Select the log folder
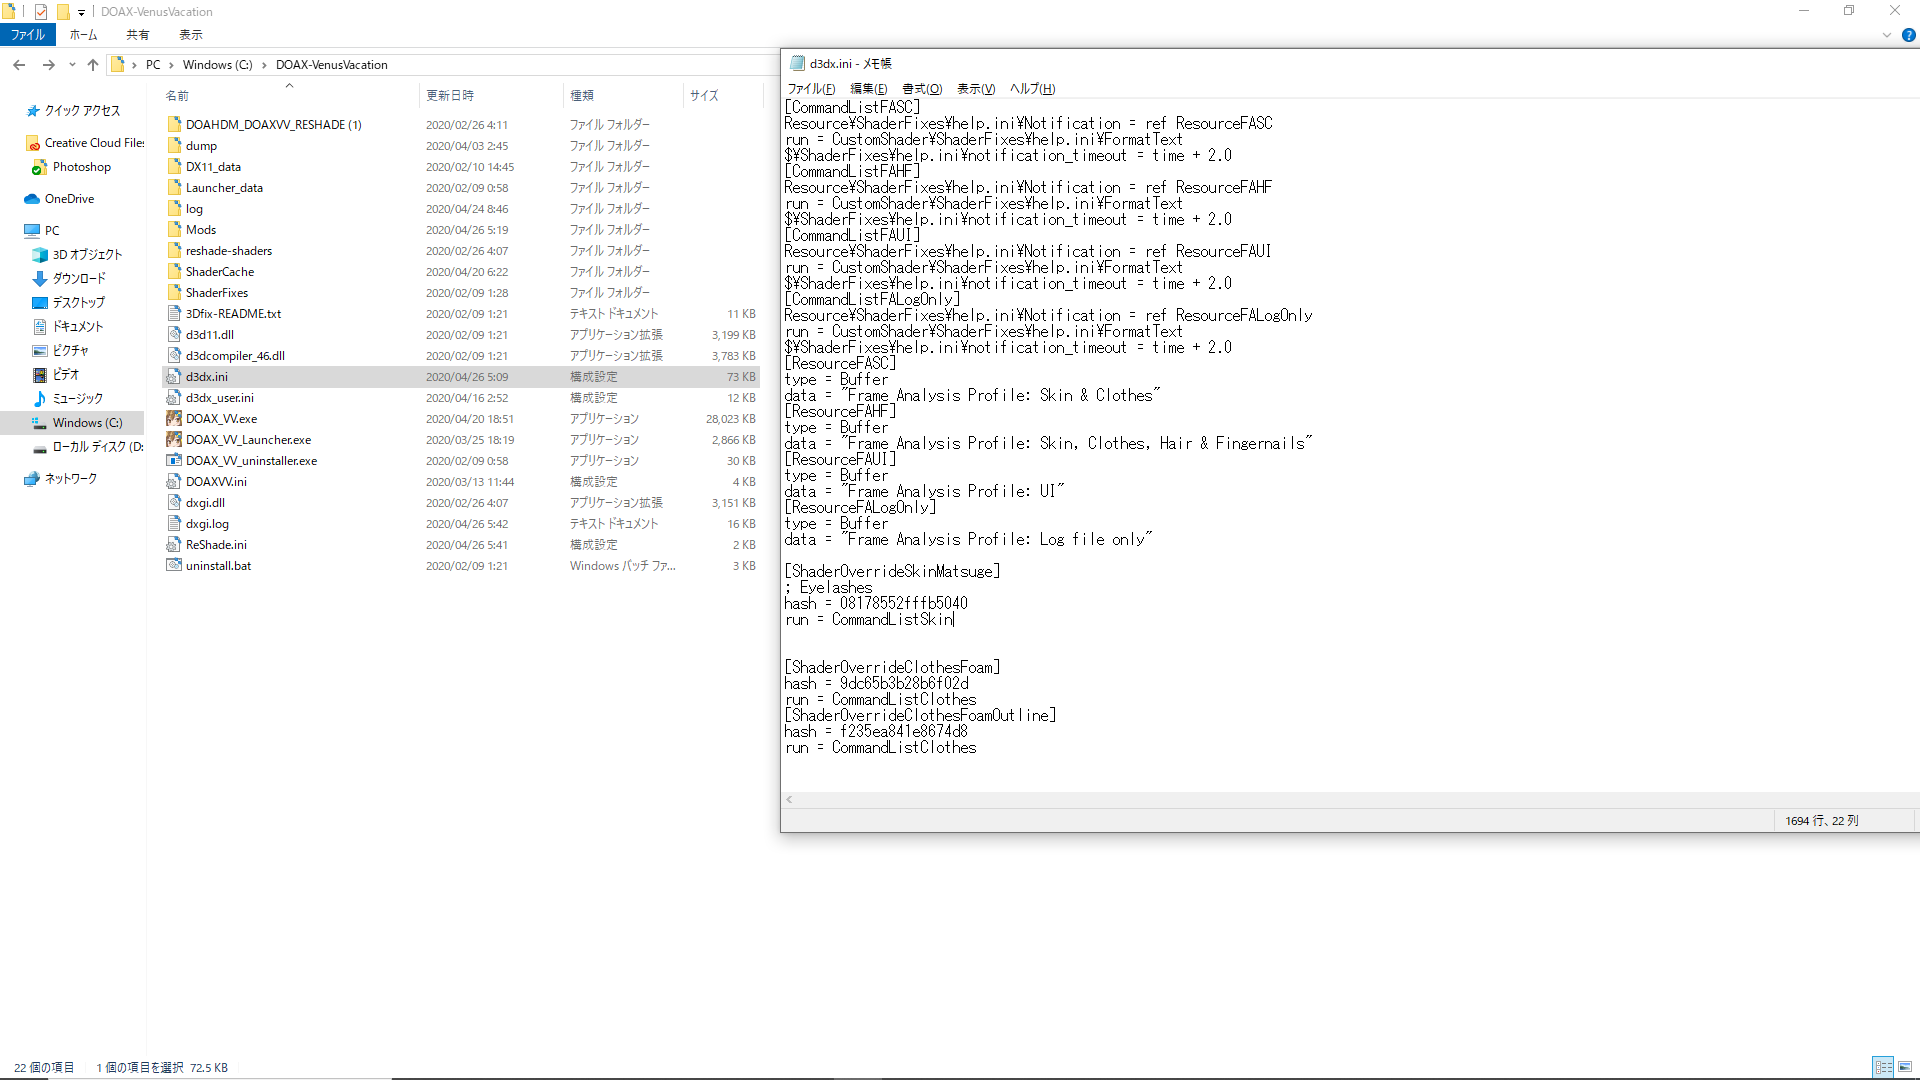Viewport: 1920px width, 1080px height. [194, 209]
